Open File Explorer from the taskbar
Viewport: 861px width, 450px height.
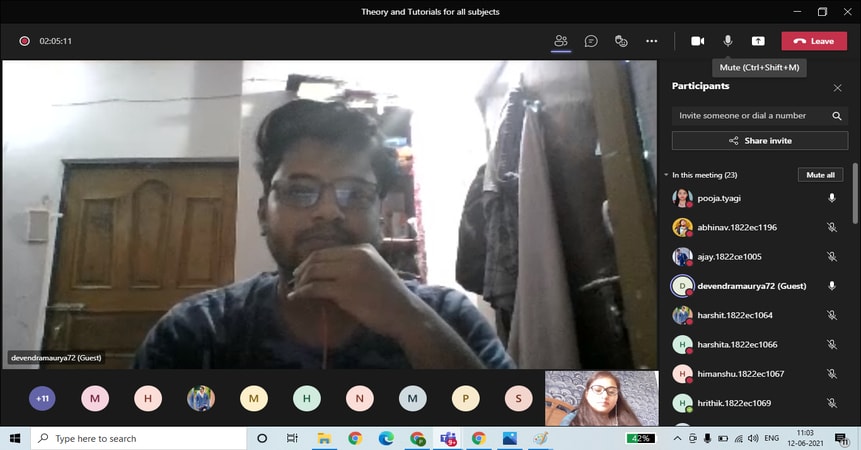pyautogui.click(x=324, y=438)
